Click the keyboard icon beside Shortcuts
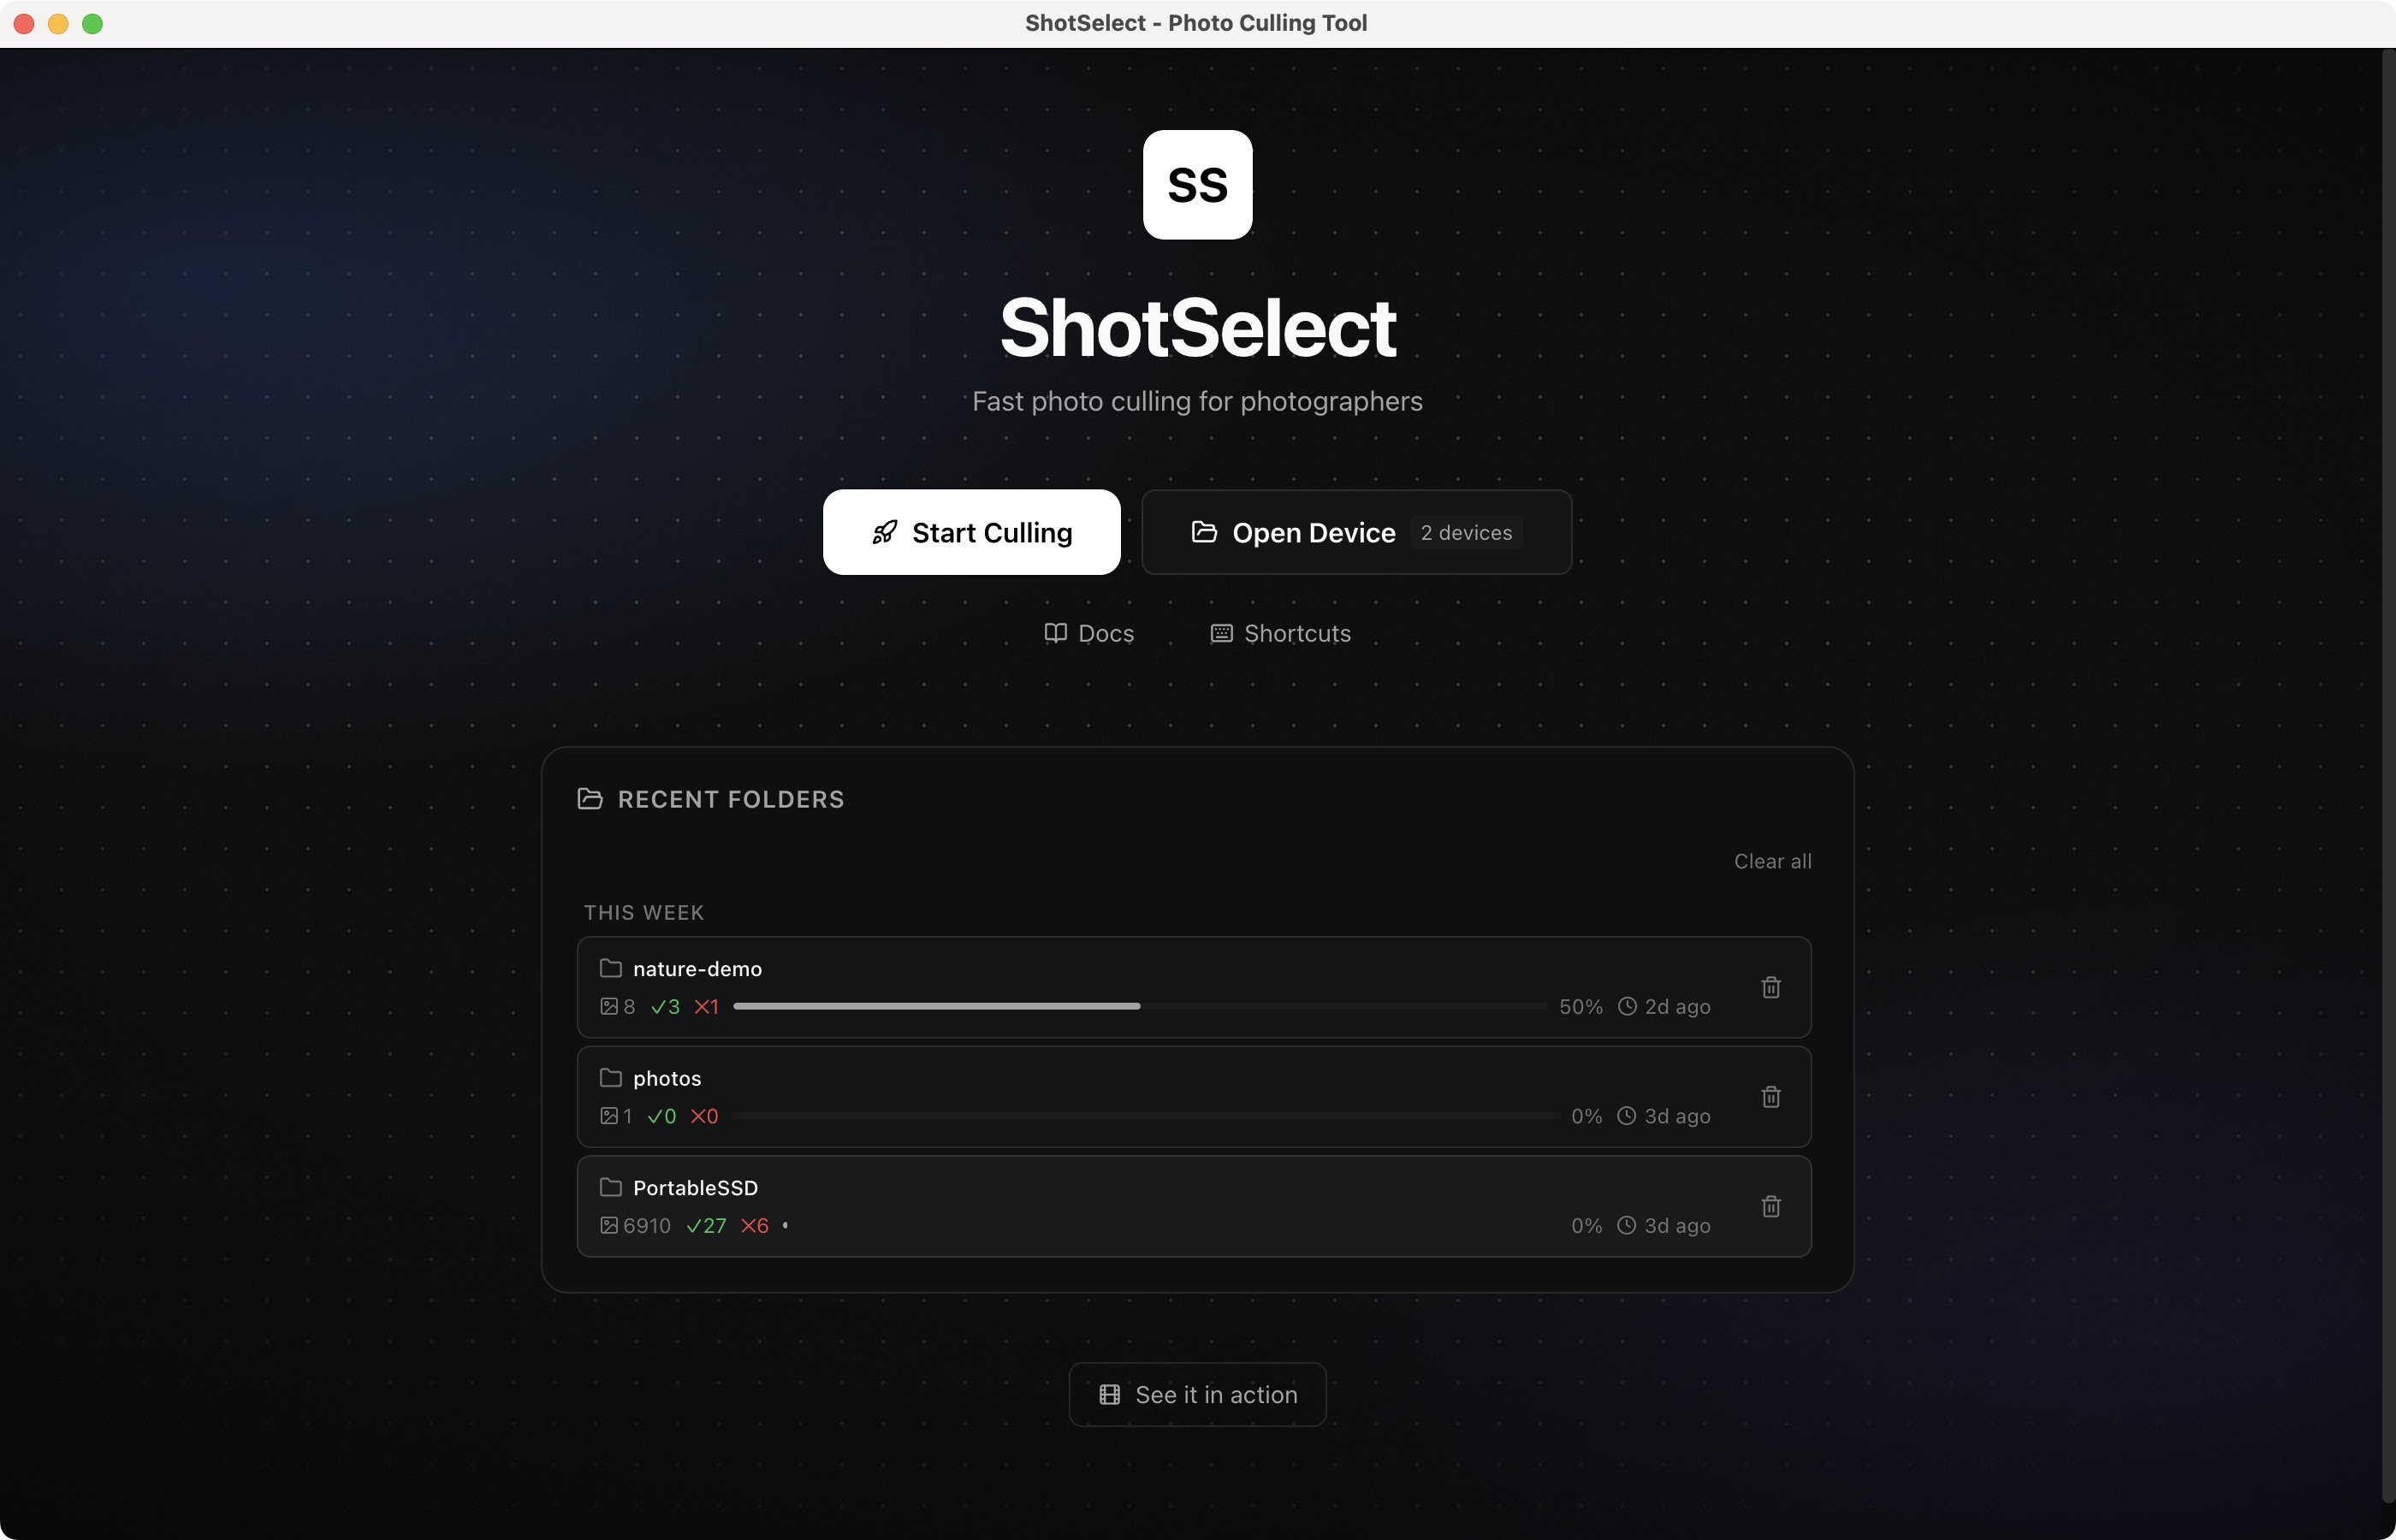This screenshot has width=2396, height=1540. pyautogui.click(x=1220, y=633)
